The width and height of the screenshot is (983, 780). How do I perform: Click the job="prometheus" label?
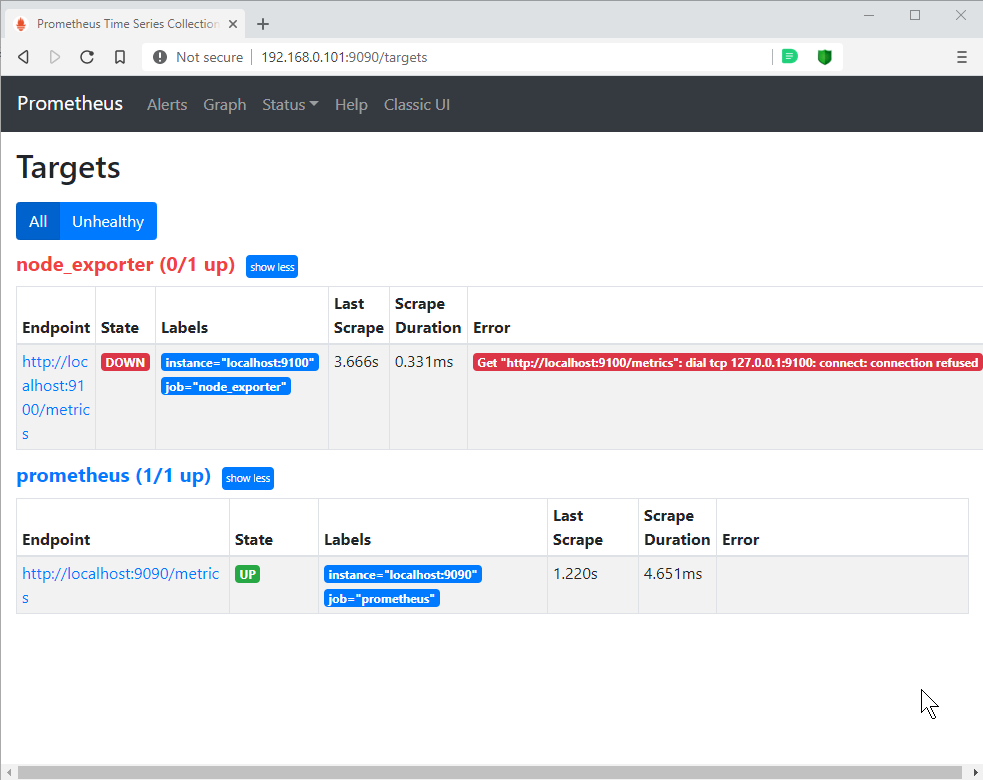(382, 599)
